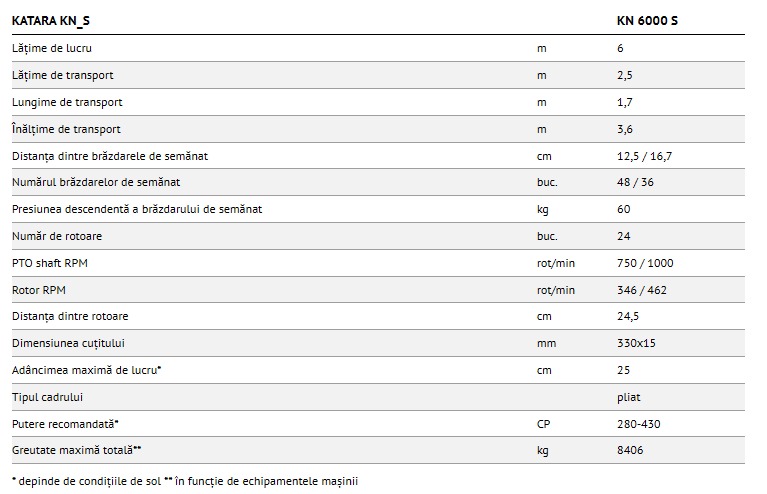Select the KN 6000 S column header
Screen dimensions: 767x494
click(650, 21)
